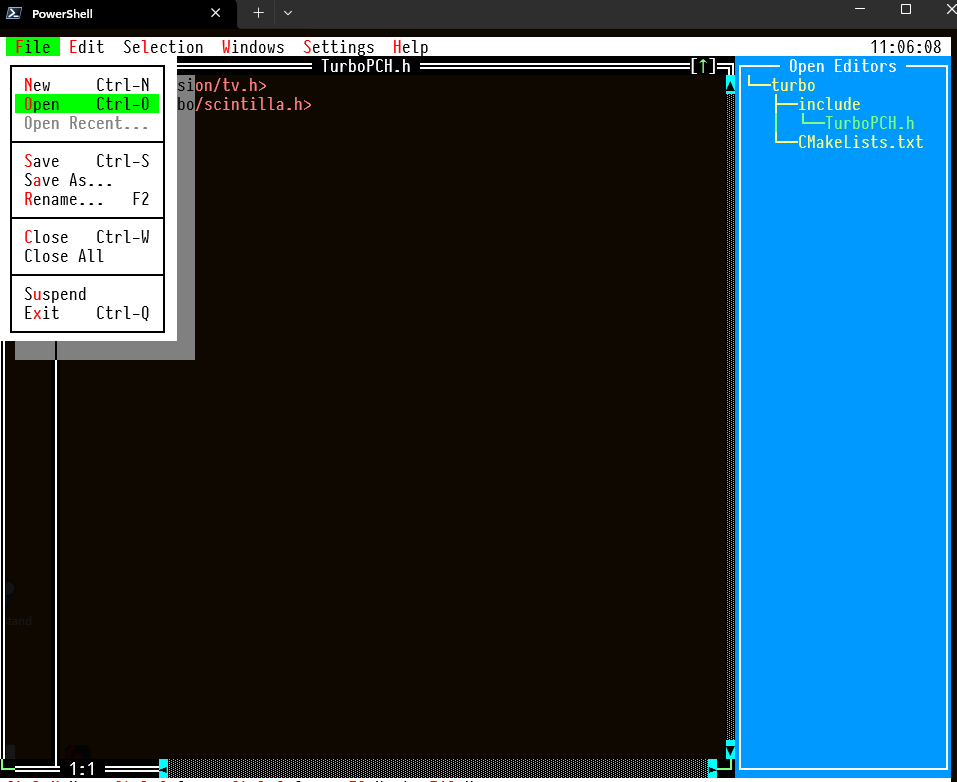This screenshot has height=782, width=957.
Task: Select CMakeLists.txt in the Open Editors tree
Action: (x=860, y=142)
